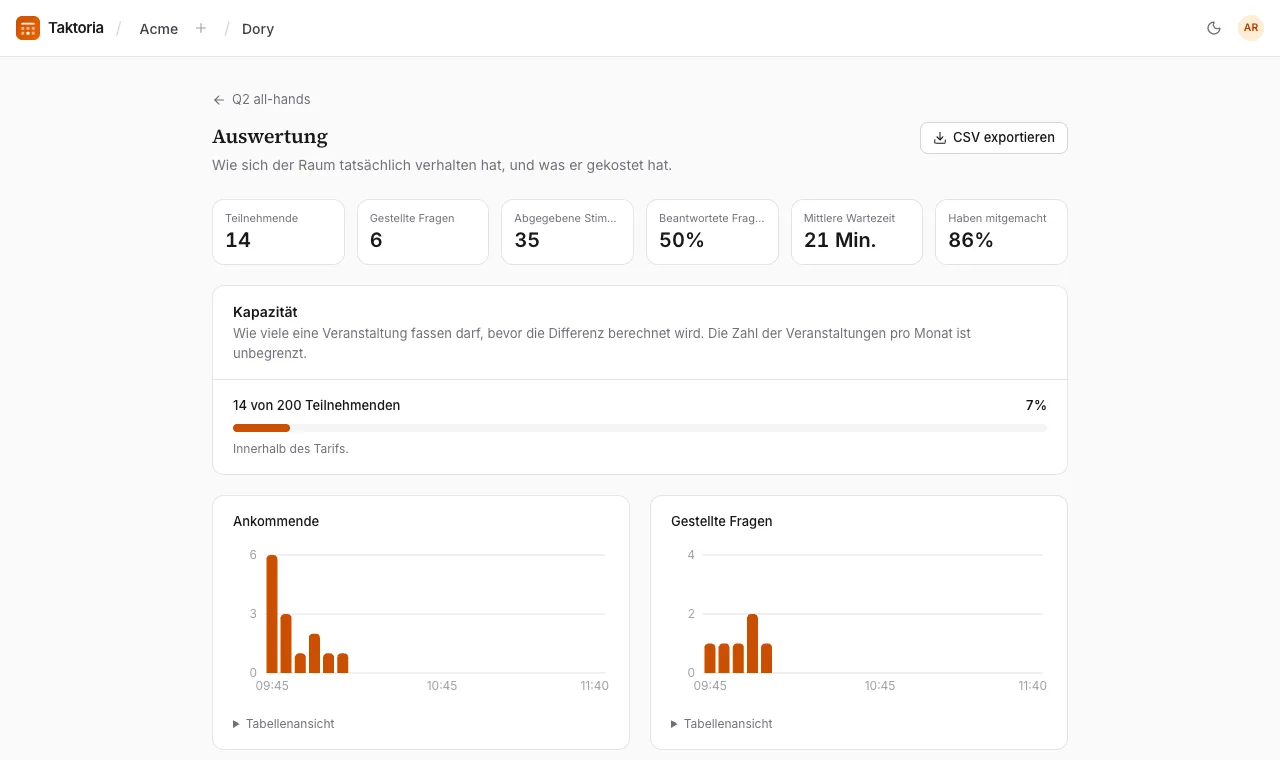Expand Tabellenansicht under Gestellte Fragen chart
1280x760 pixels.
click(x=722, y=724)
